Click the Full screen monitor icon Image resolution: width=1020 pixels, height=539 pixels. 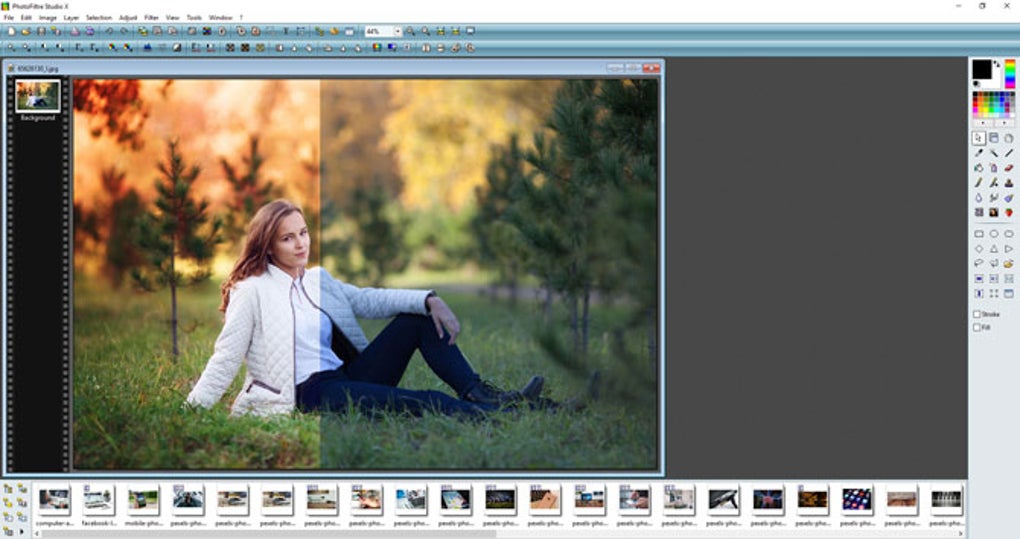point(470,31)
